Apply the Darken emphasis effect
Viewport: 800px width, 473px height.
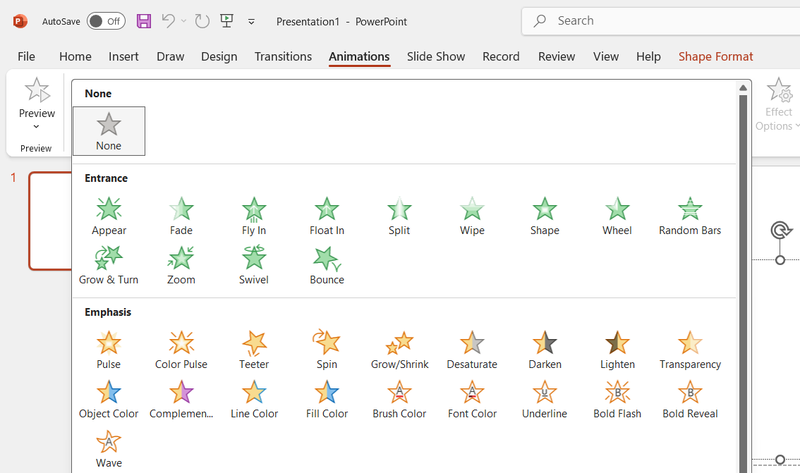coord(544,350)
